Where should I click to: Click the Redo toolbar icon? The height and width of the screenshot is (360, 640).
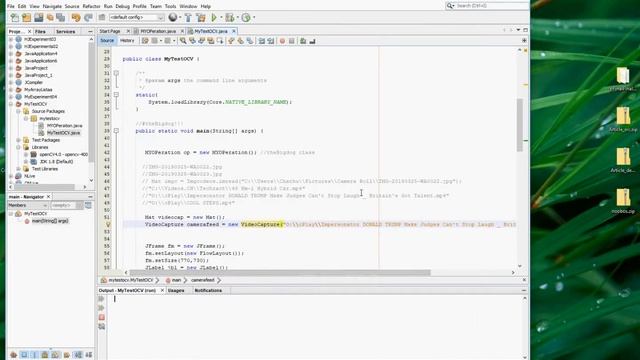coord(88,18)
